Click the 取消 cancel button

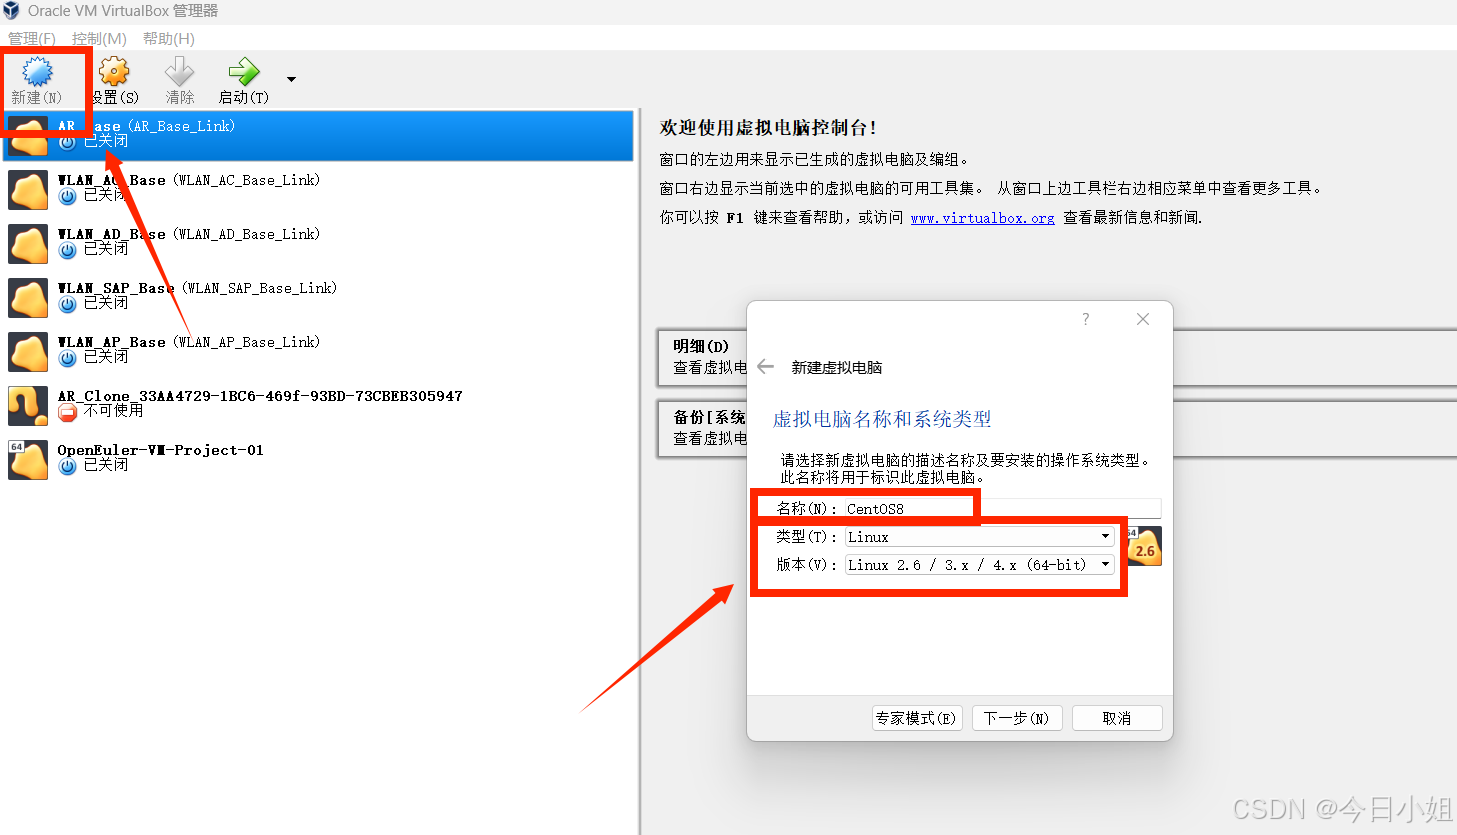(x=1117, y=718)
